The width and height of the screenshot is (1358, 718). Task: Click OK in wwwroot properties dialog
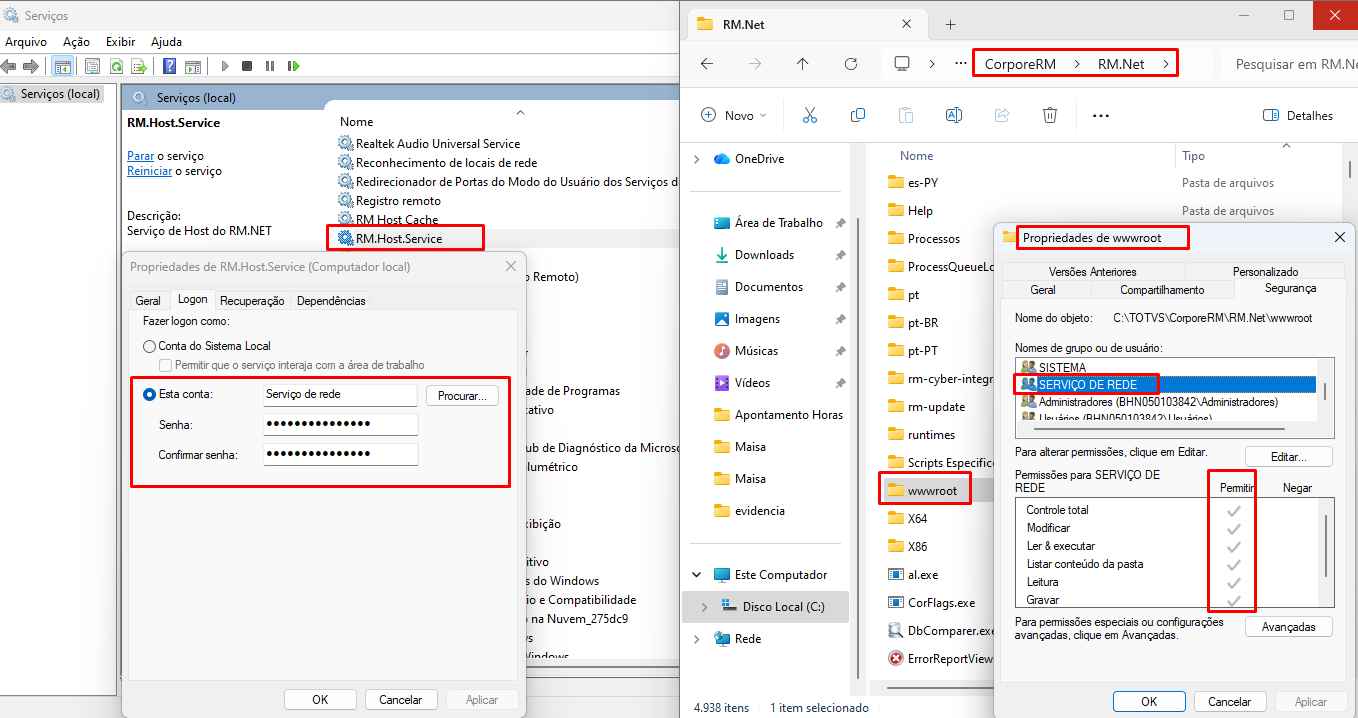[x=1149, y=702]
